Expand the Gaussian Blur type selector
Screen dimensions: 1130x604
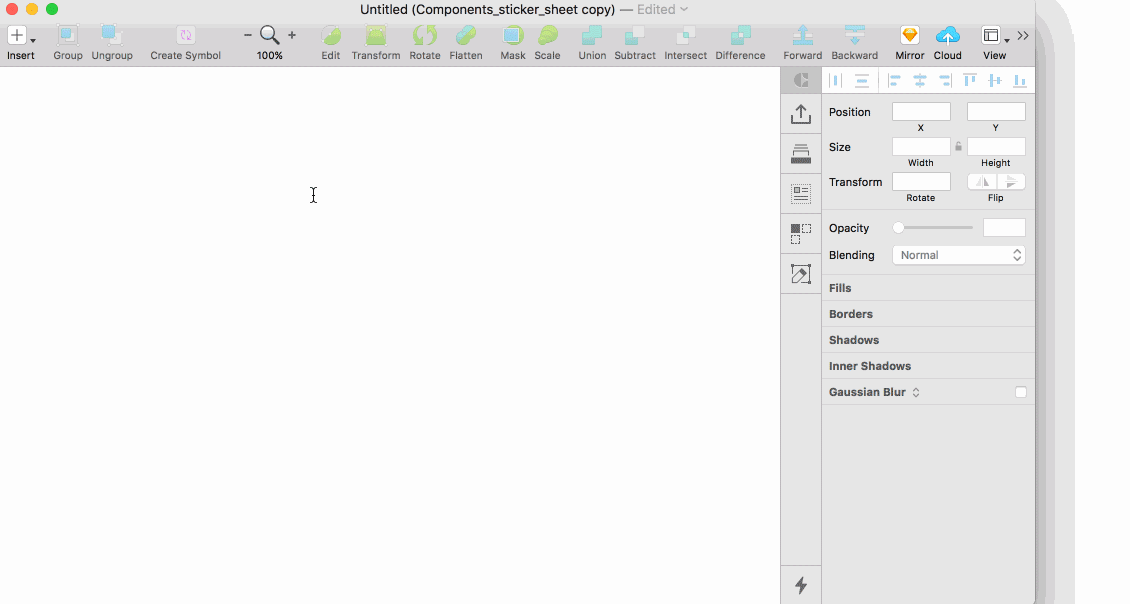pyautogui.click(x=916, y=392)
